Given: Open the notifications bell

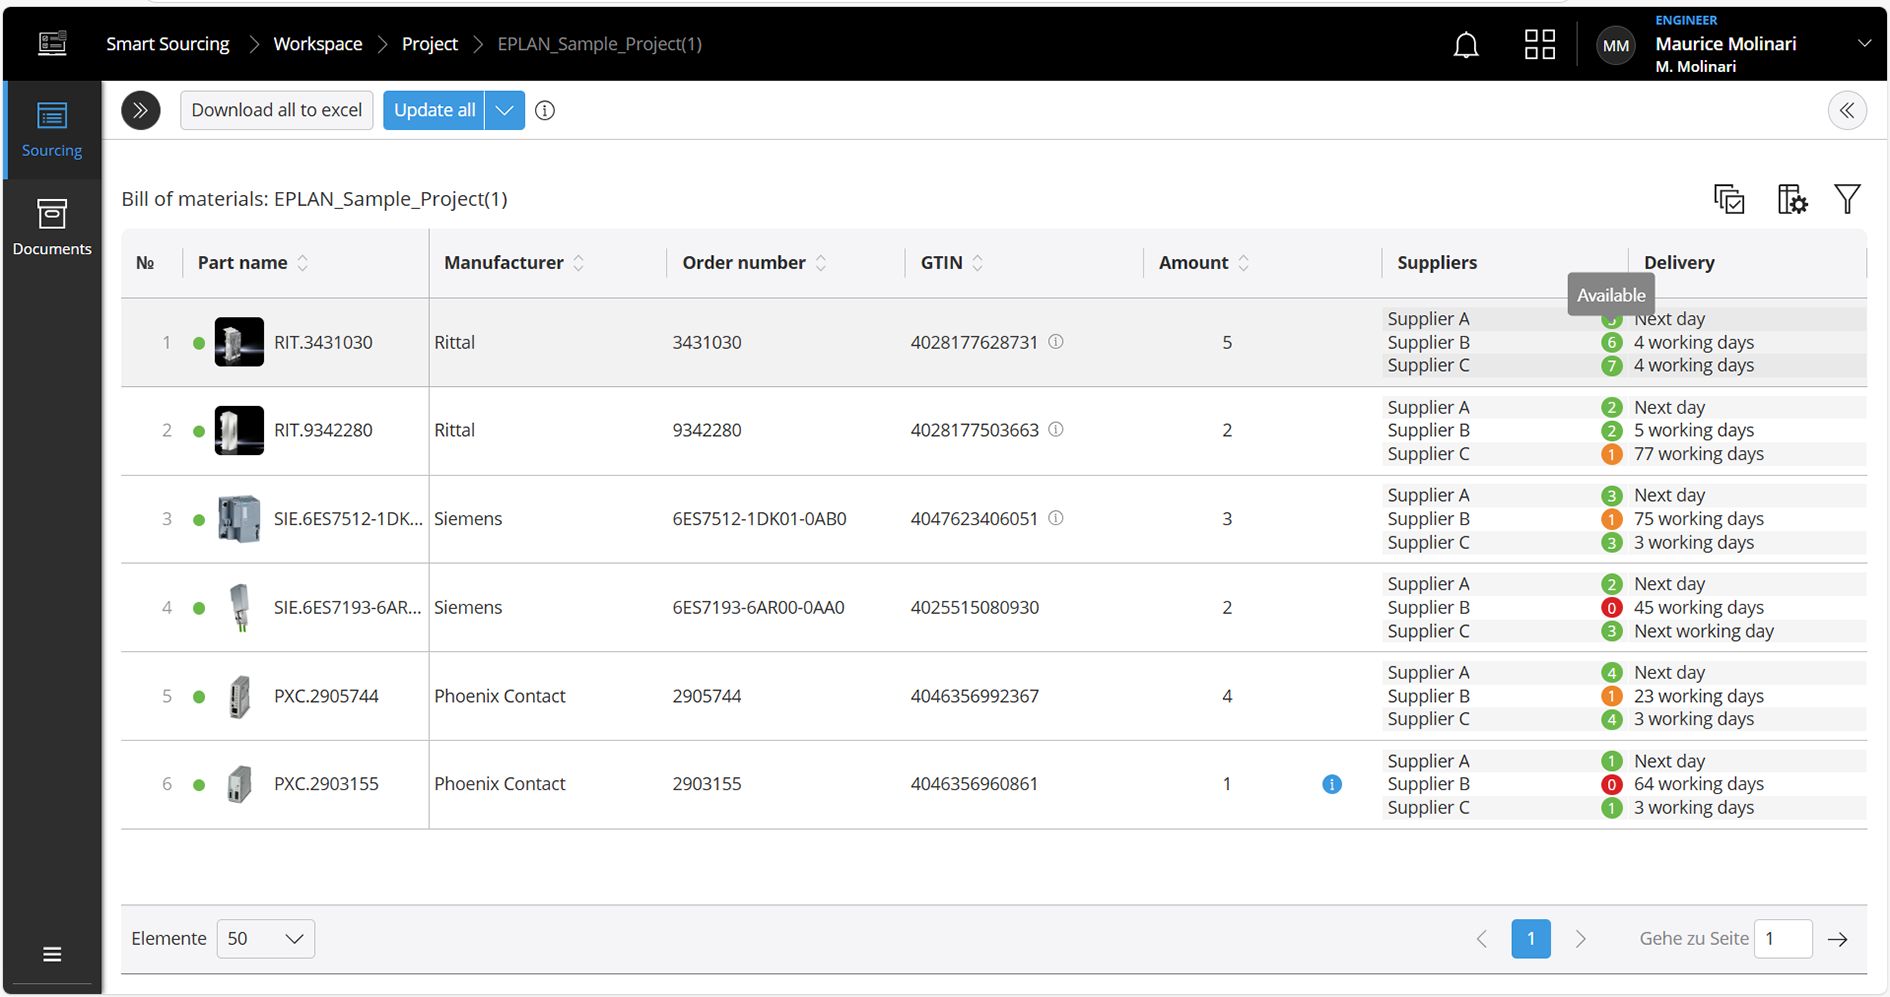Looking at the screenshot, I should tap(1465, 45).
